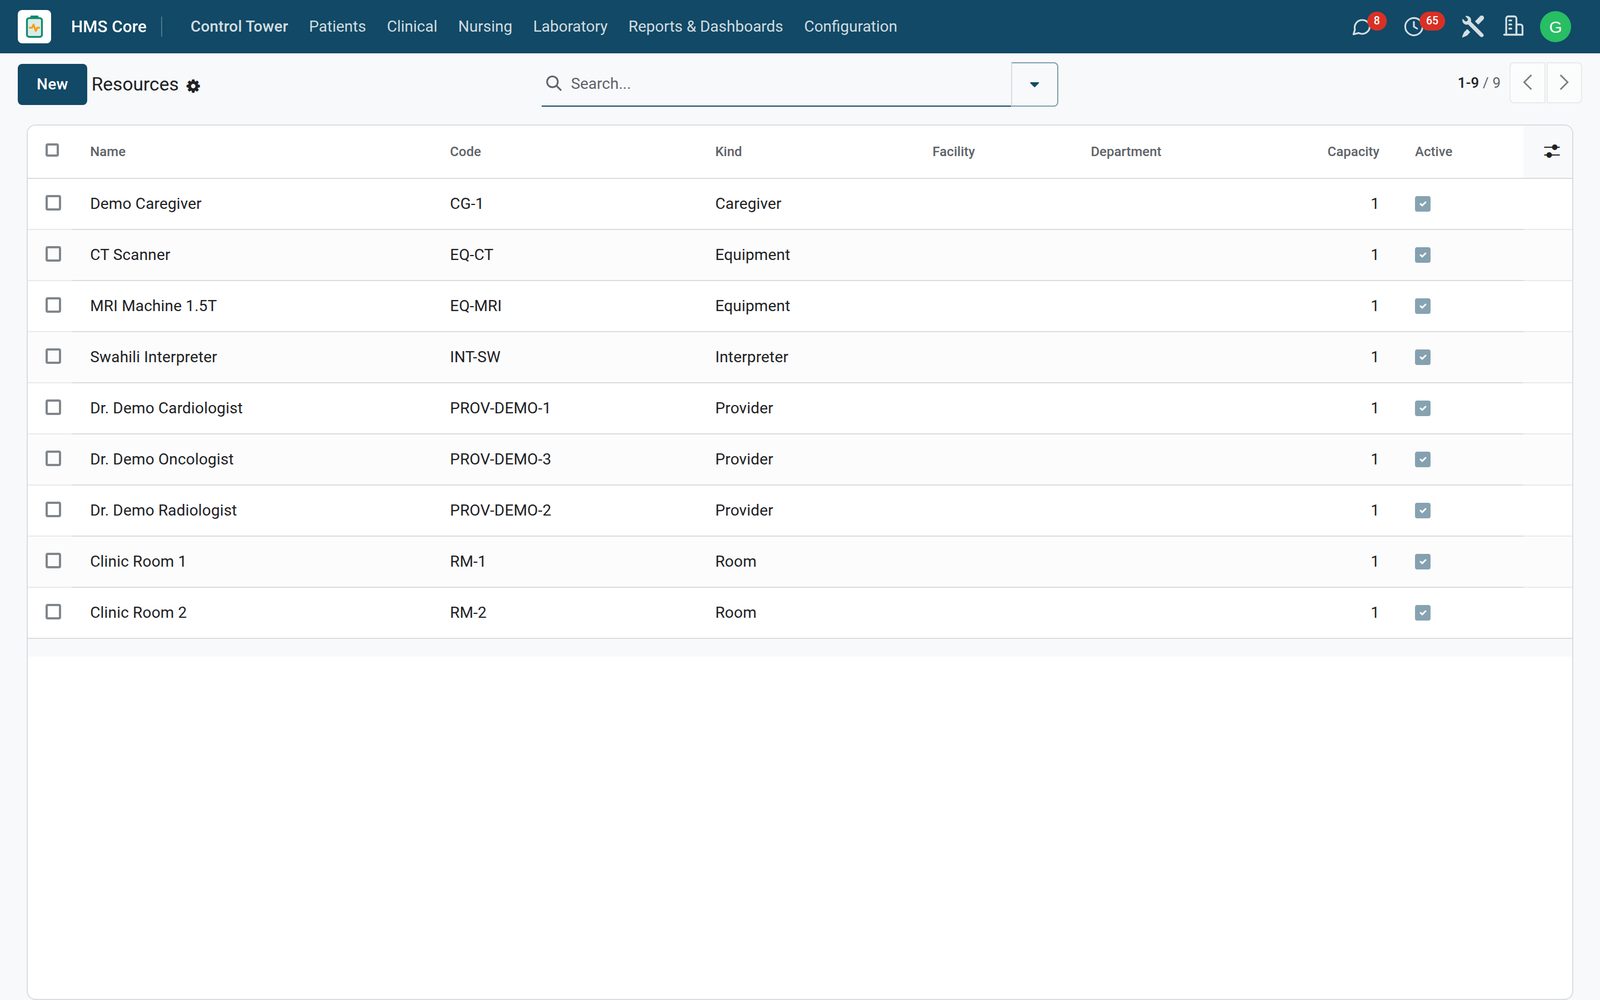Open the Reports & Dashboards menu
Viewport: 1600px width, 1000px height.
pyautogui.click(x=705, y=27)
